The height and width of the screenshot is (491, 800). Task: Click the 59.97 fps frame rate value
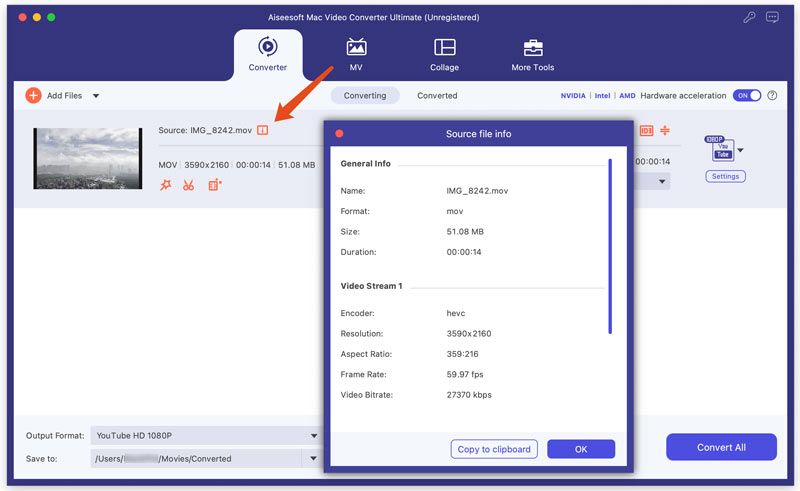[465, 375]
